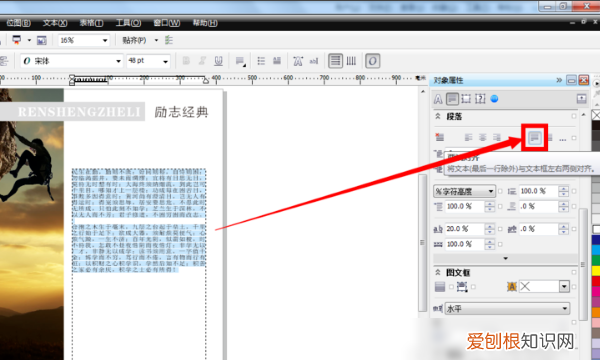Click vertical alignment frame icon in 图文框

click(462, 287)
